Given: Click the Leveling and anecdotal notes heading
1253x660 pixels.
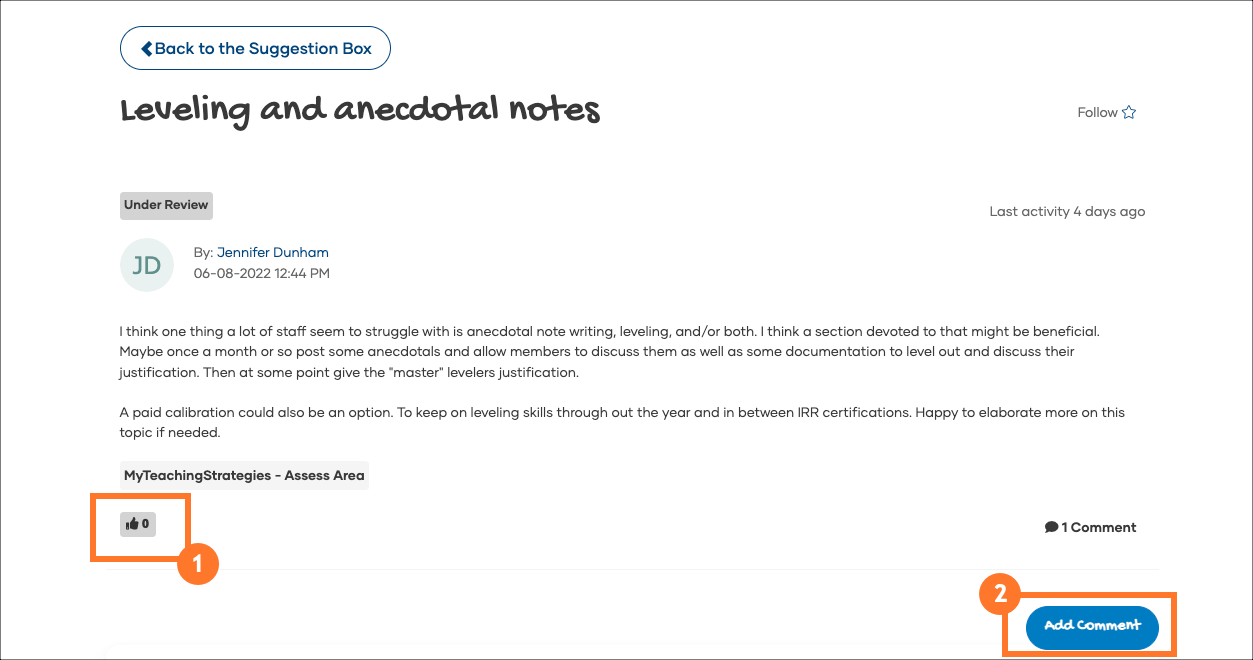Looking at the screenshot, I should pos(360,109).
